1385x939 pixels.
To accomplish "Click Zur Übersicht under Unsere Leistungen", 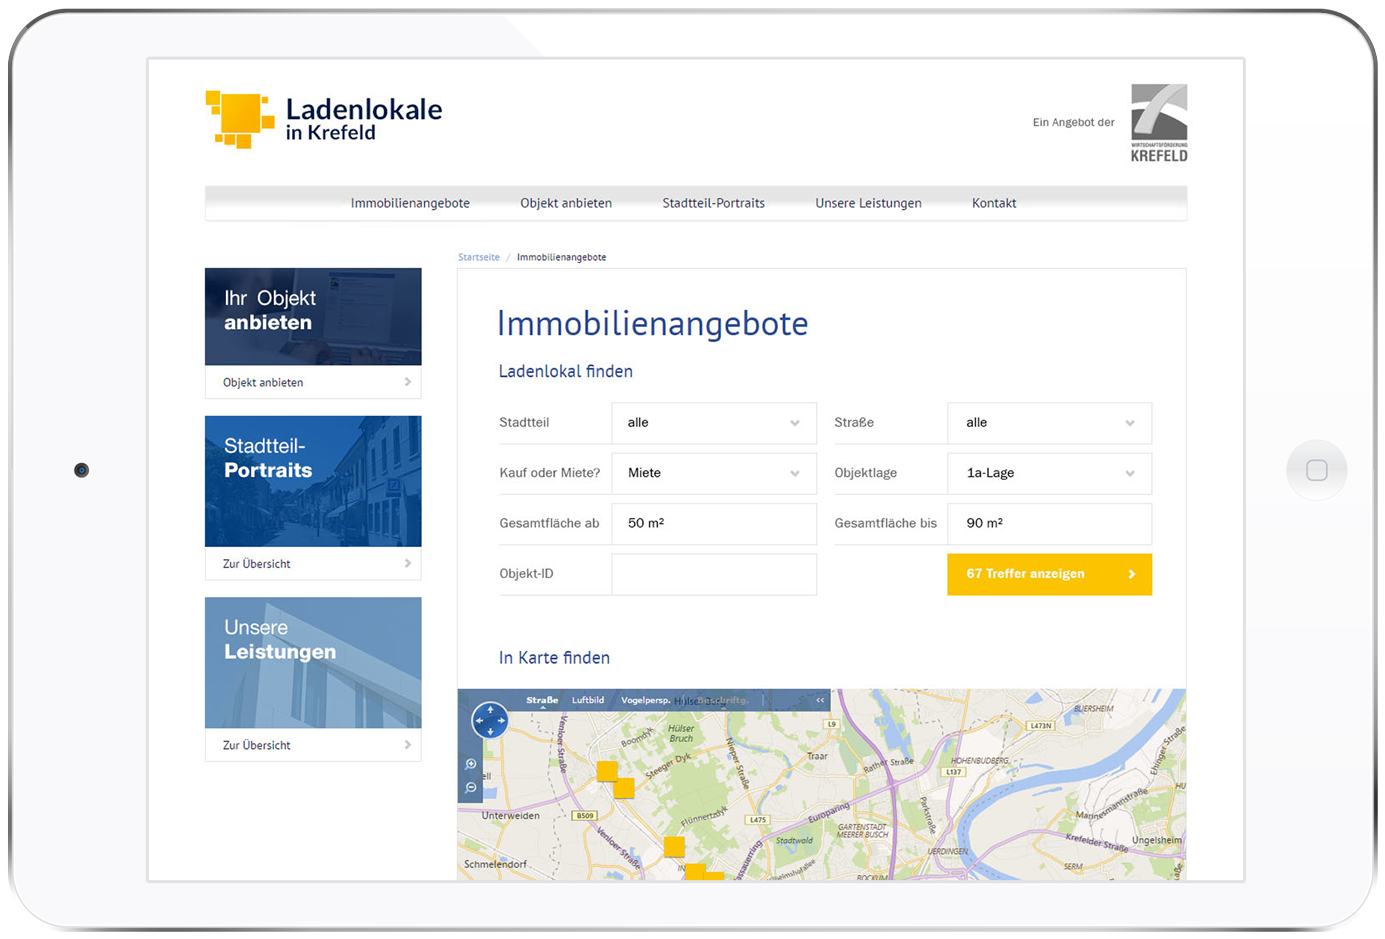I will (x=257, y=745).
